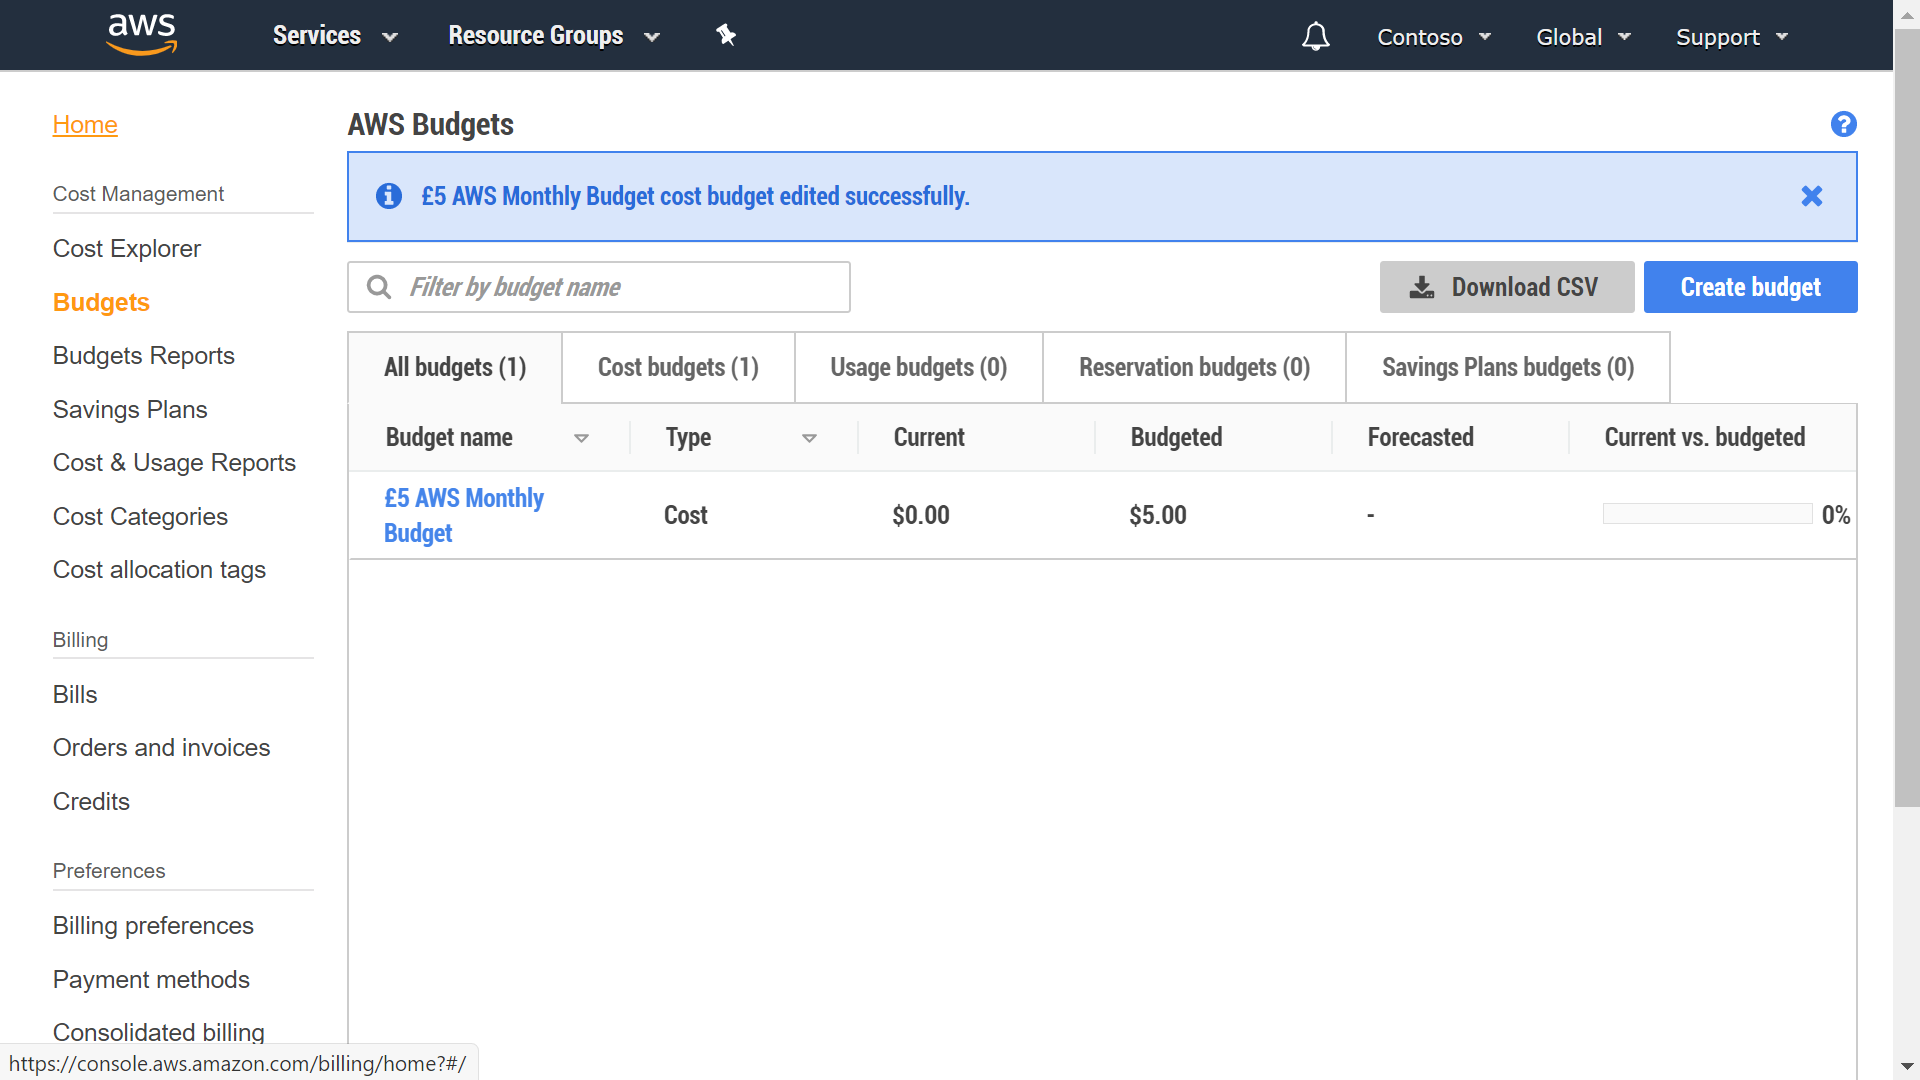Dismiss the budget edited success banner
Viewport: 1920px width, 1080px height.
point(1812,196)
